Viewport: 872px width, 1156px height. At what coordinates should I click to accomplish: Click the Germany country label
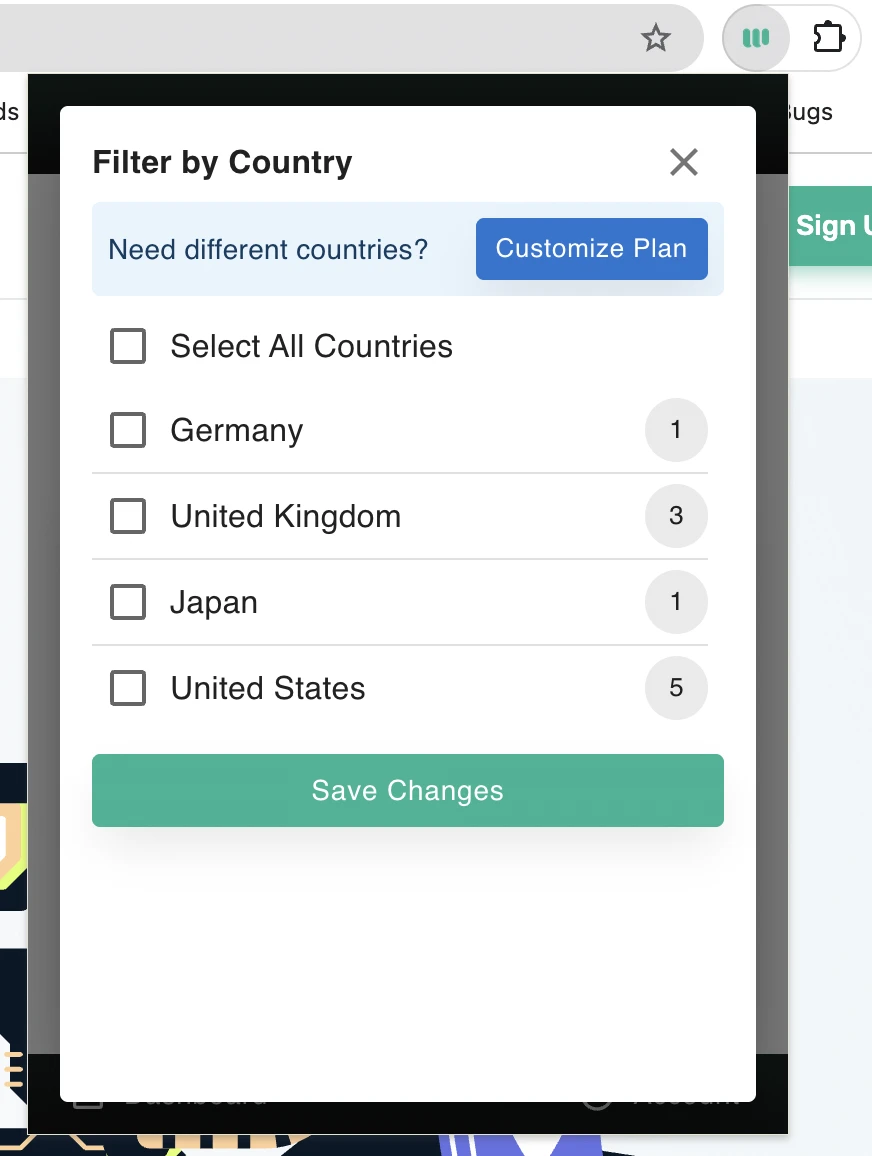point(237,431)
